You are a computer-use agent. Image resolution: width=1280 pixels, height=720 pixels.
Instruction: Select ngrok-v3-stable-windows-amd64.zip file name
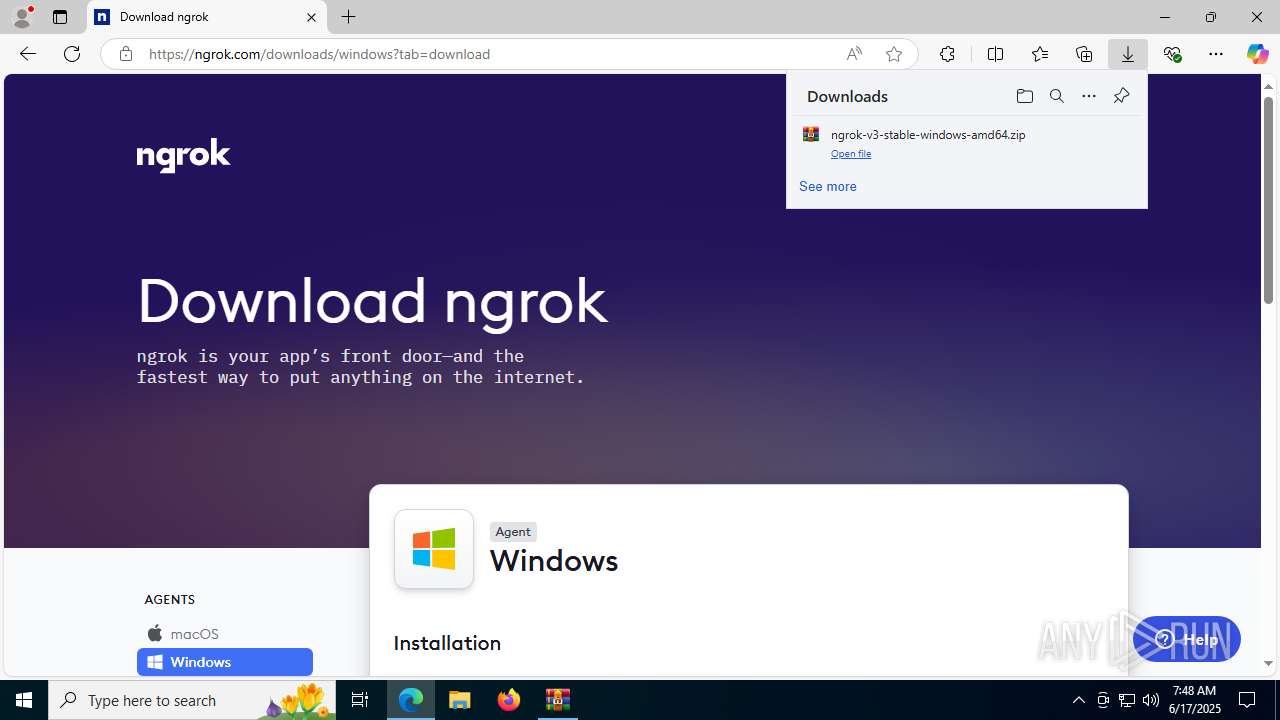pyautogui.click(x=928, y=134)
